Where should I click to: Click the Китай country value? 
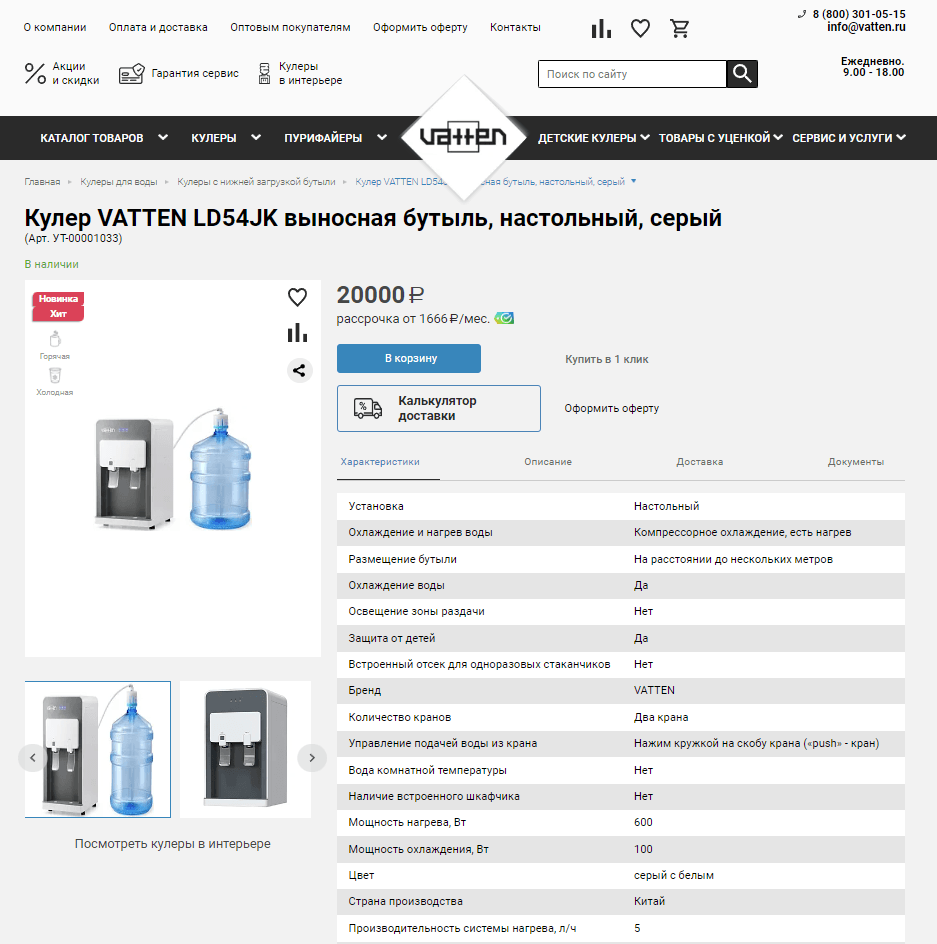(649, 901)
